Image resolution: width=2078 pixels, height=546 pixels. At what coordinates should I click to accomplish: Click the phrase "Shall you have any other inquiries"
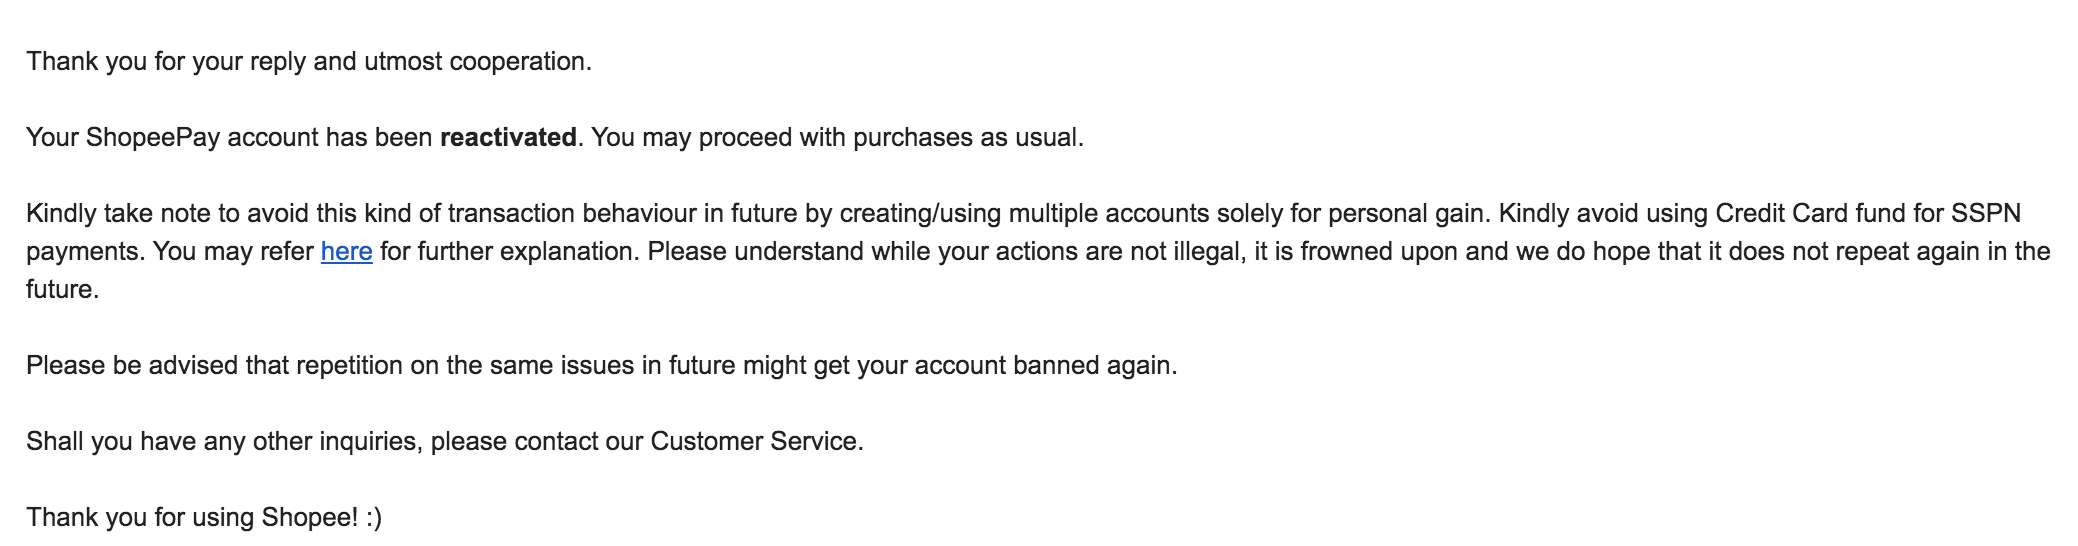tap(221, 441)
